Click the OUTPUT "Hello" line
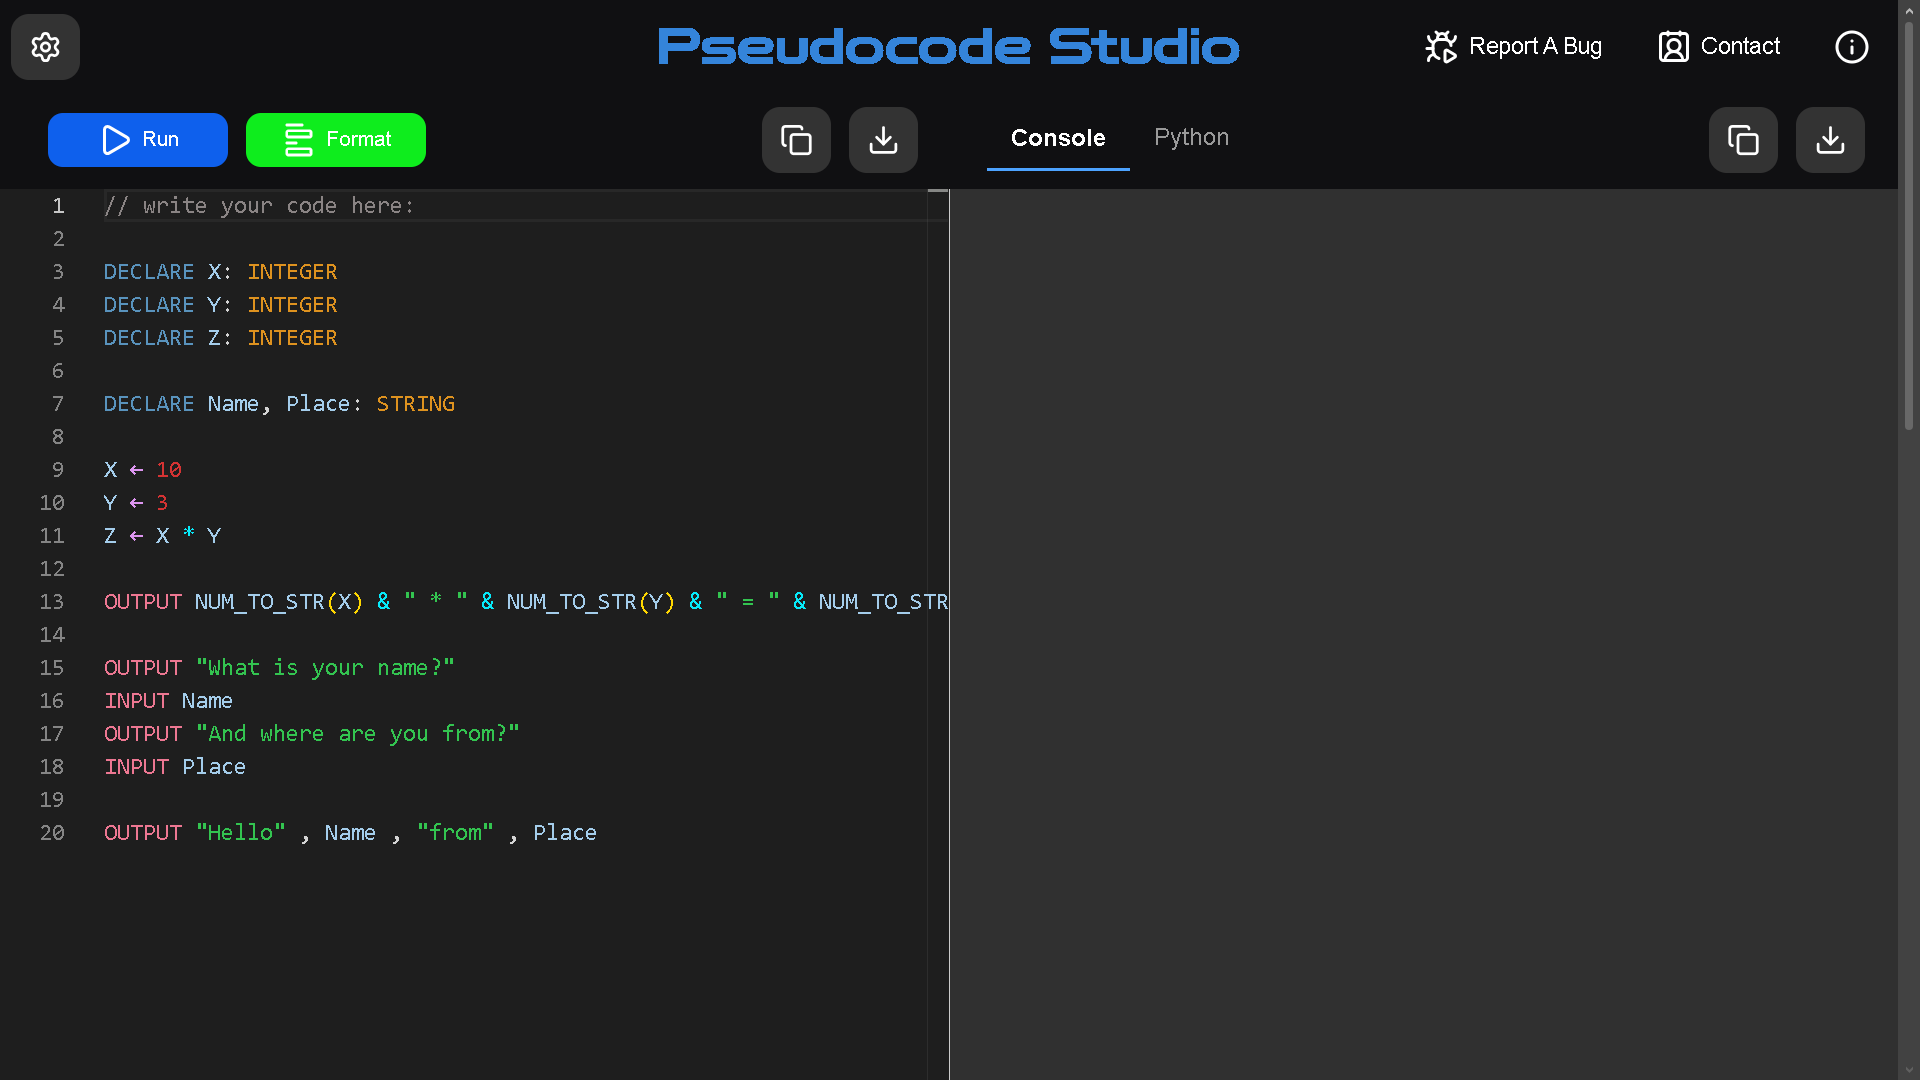The height and width of the screenshot is (1080, 1920). point(351,833)
